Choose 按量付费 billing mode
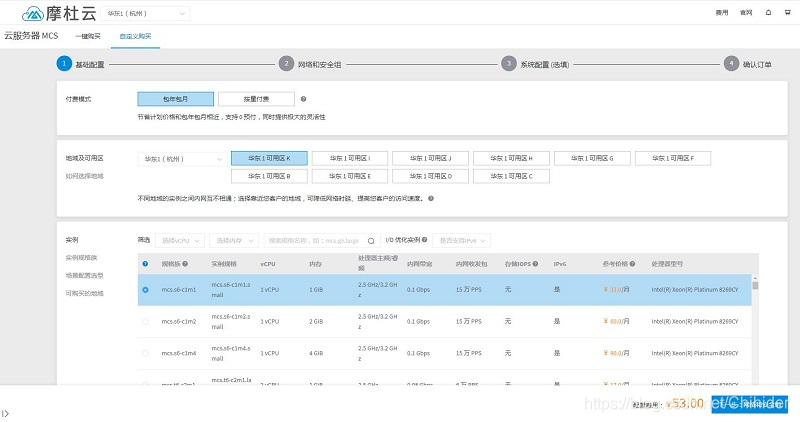This screenshot has height=422, width=800. pos(256,99)
